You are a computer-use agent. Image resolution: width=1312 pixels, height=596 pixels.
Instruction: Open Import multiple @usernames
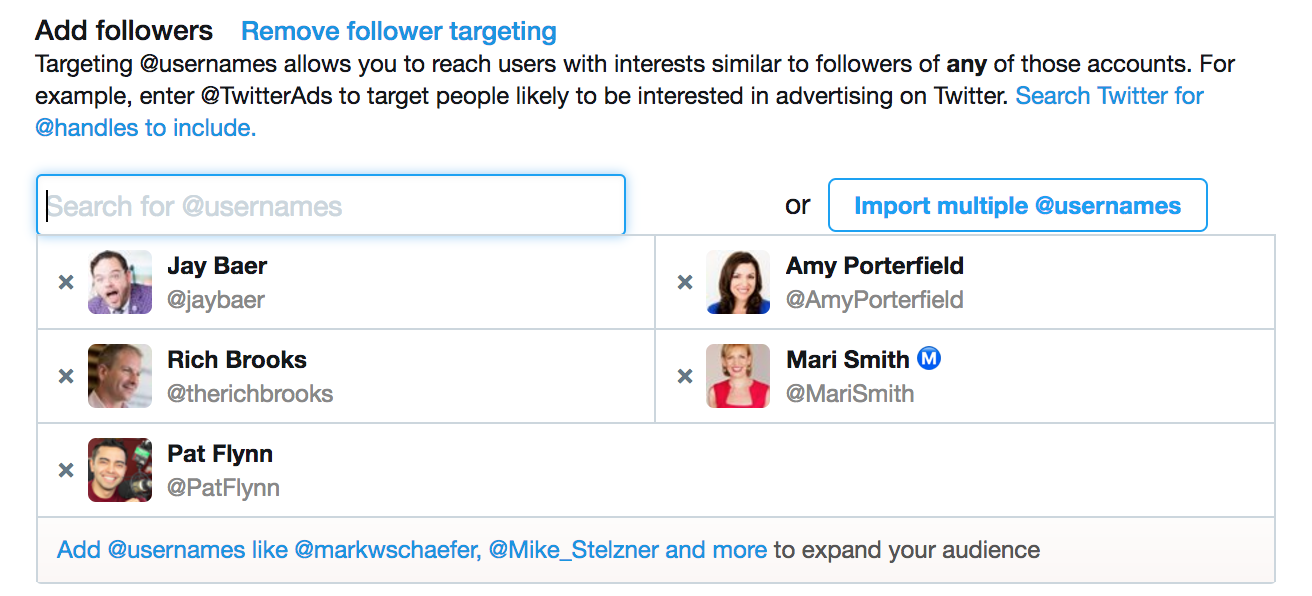point(1017,206)
